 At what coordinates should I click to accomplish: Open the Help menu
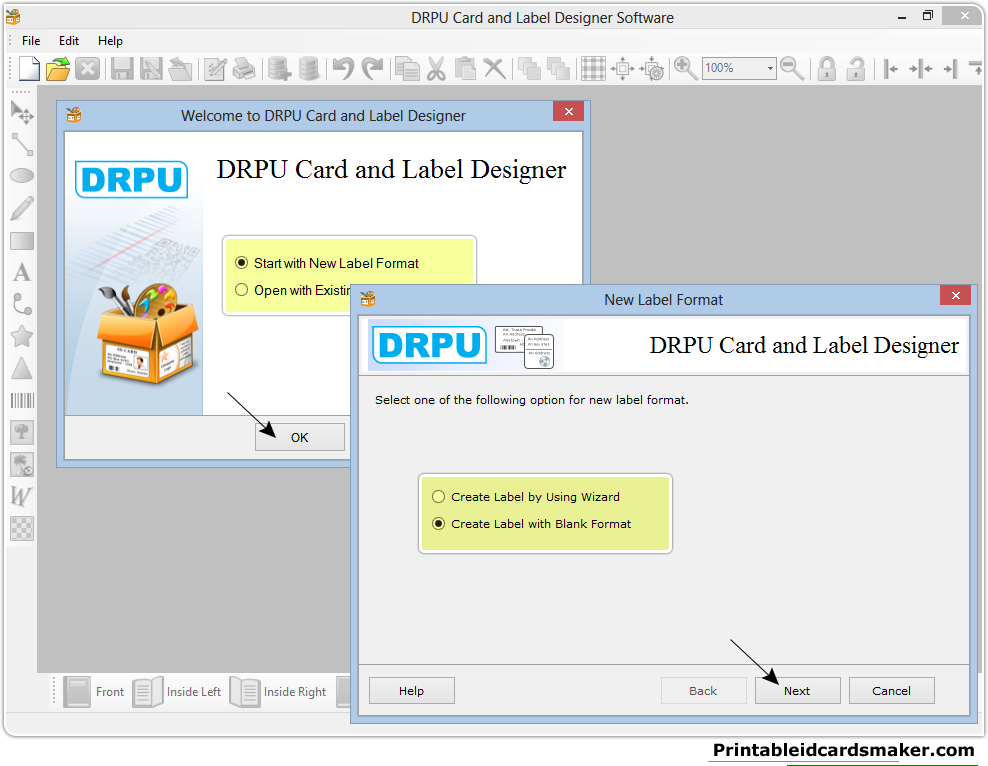(x=110, y=41)
